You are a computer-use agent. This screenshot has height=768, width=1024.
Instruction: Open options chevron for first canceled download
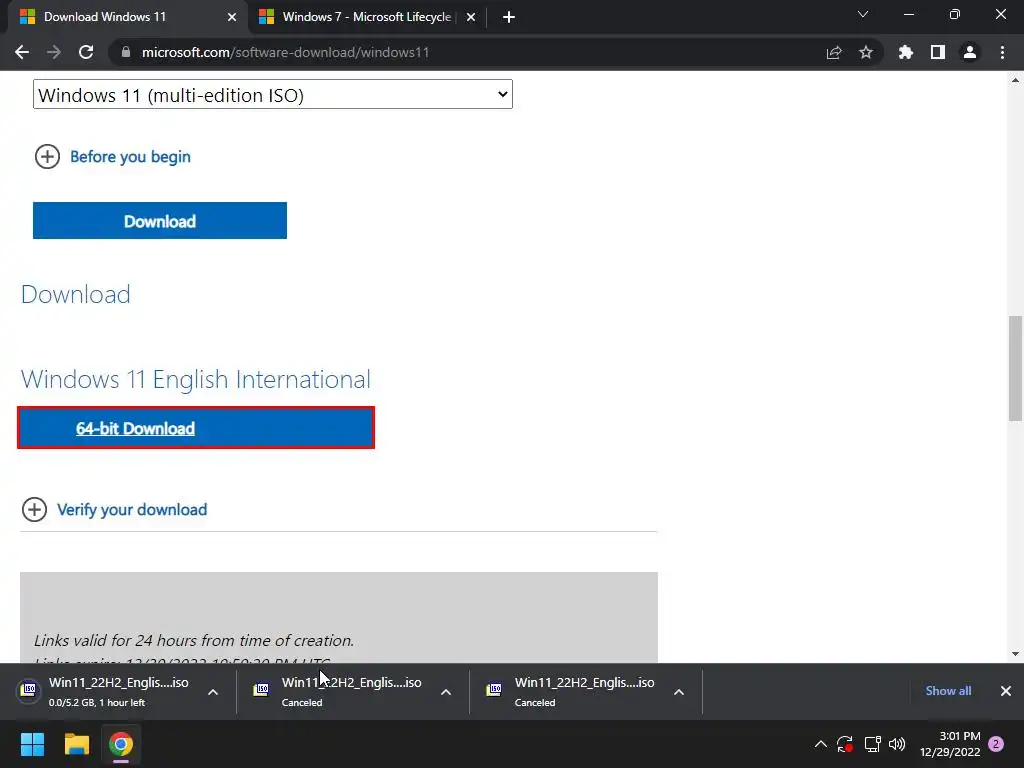[x=446, y=692]
